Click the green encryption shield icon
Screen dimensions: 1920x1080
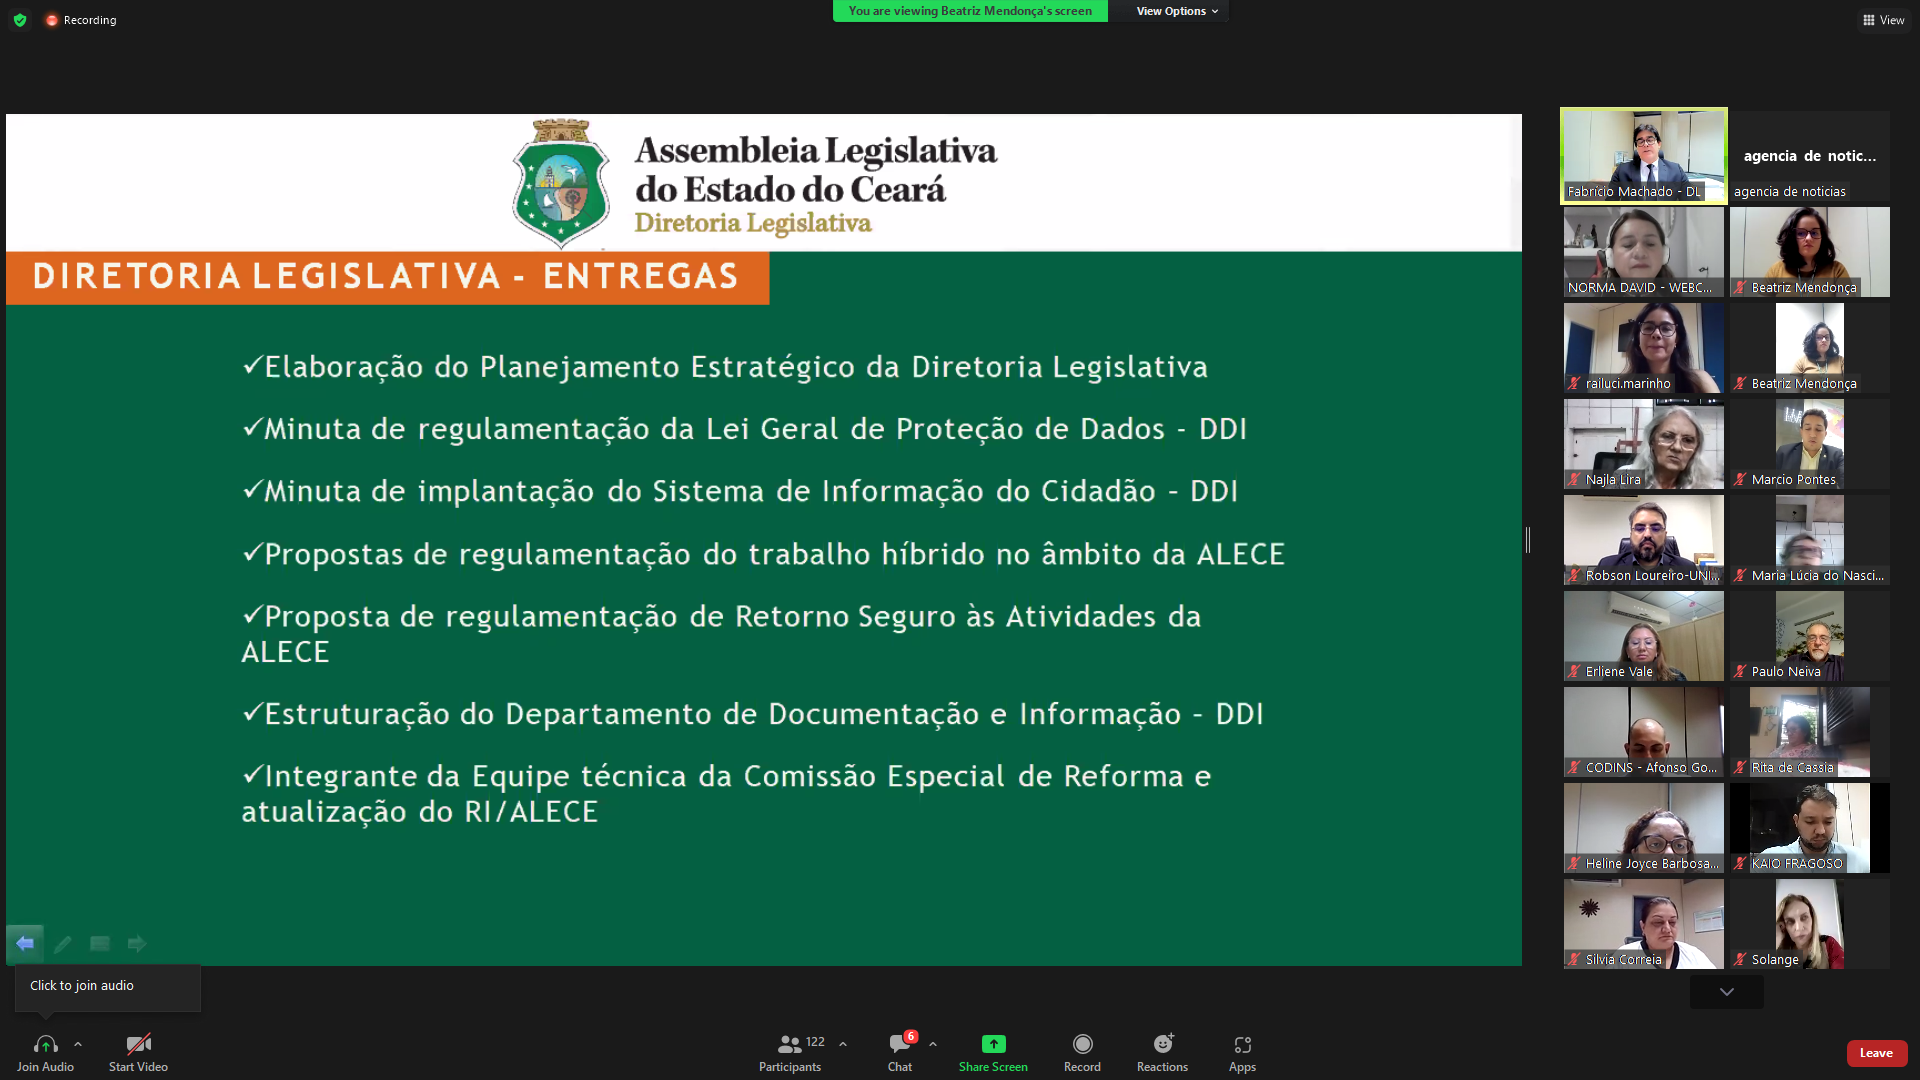coord(20,20)
